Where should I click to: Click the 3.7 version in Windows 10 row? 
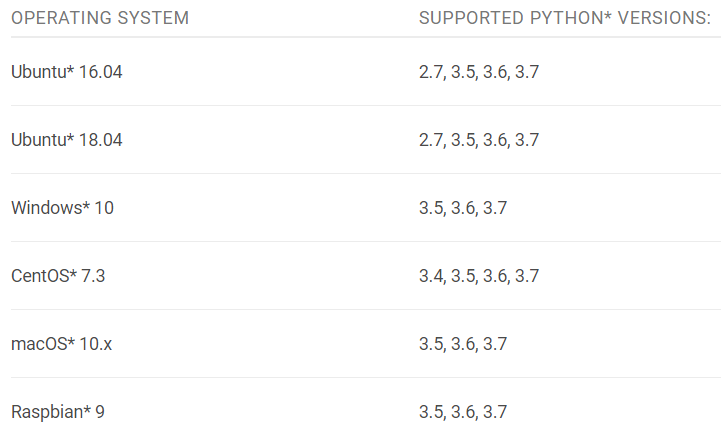pyautogui.click(x=495, y=208)
